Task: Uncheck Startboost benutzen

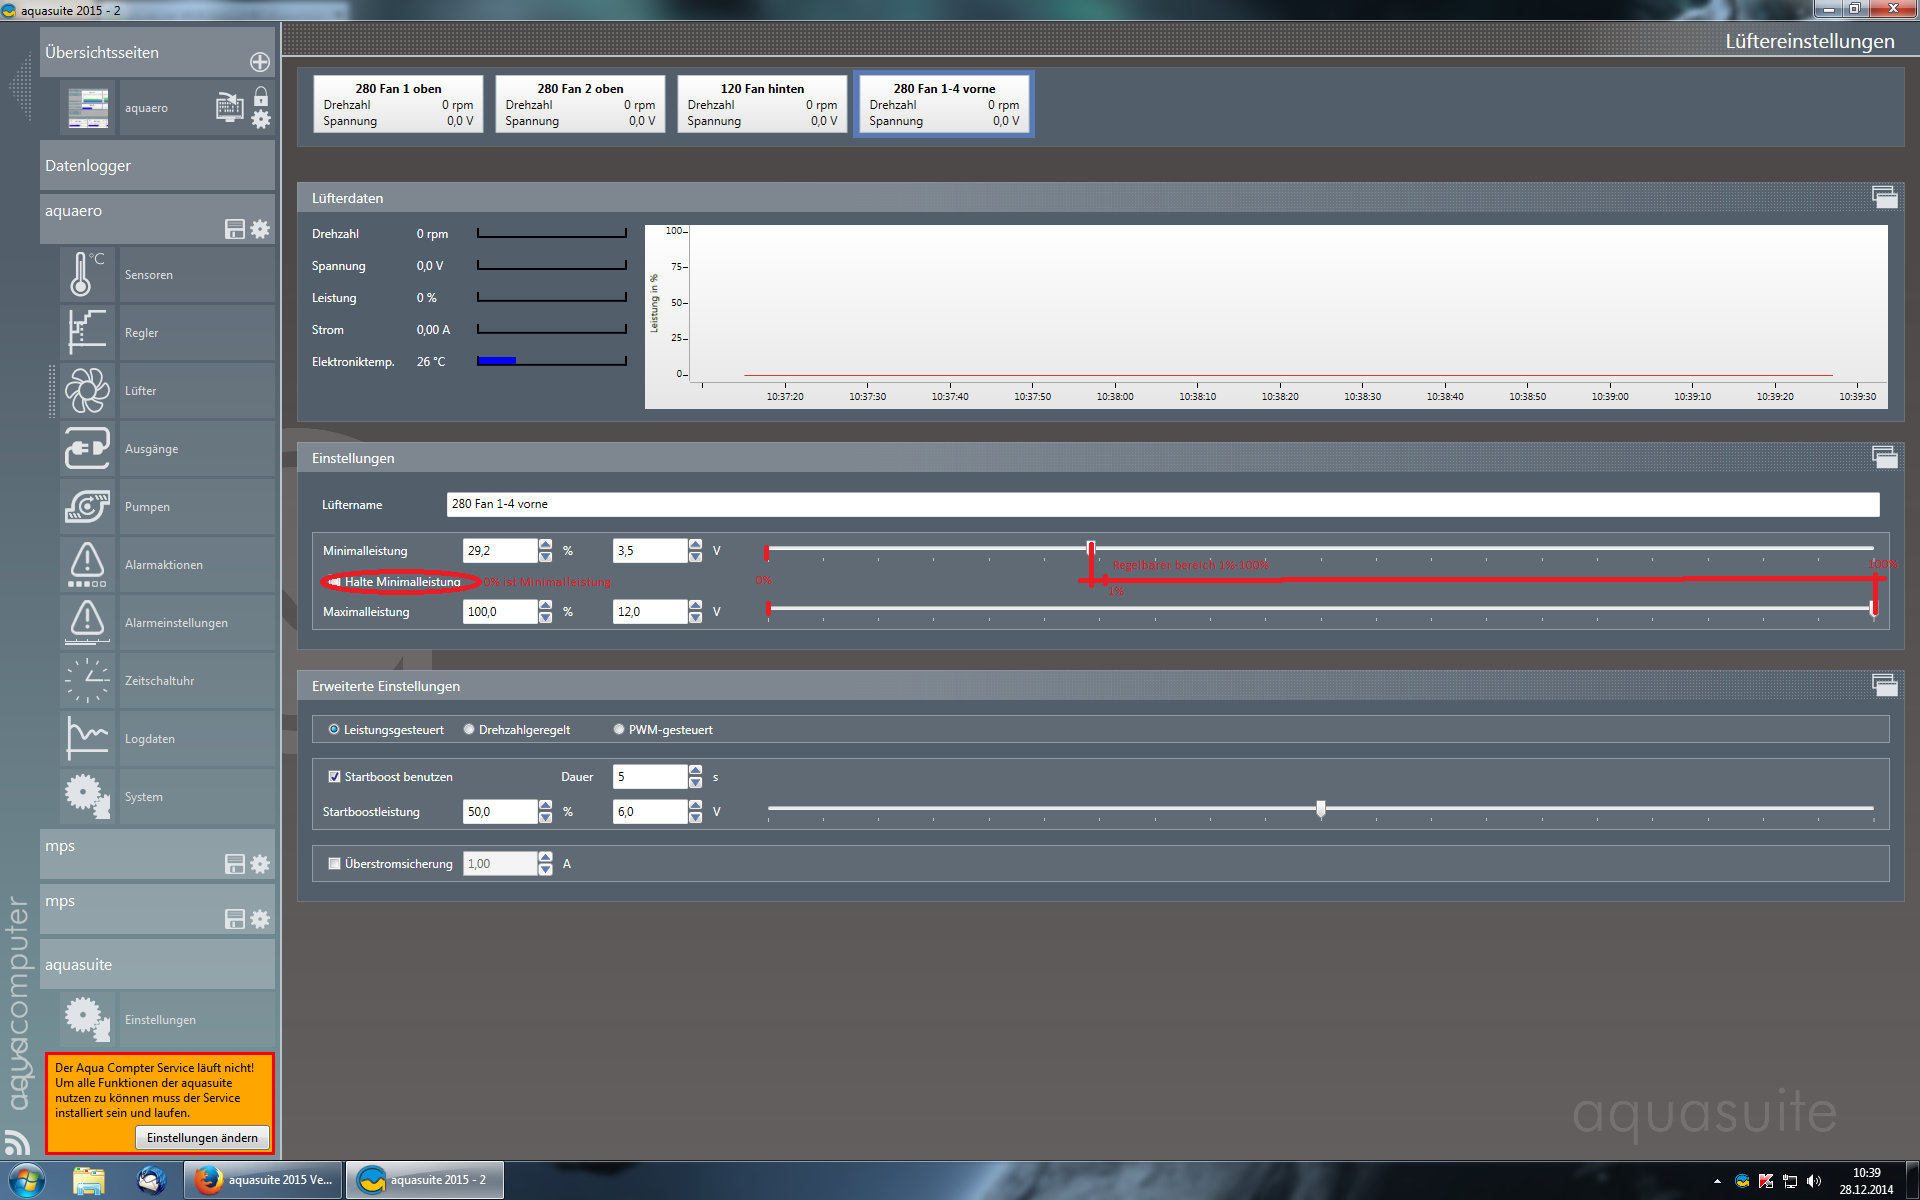Action: (x=334, y=777)
